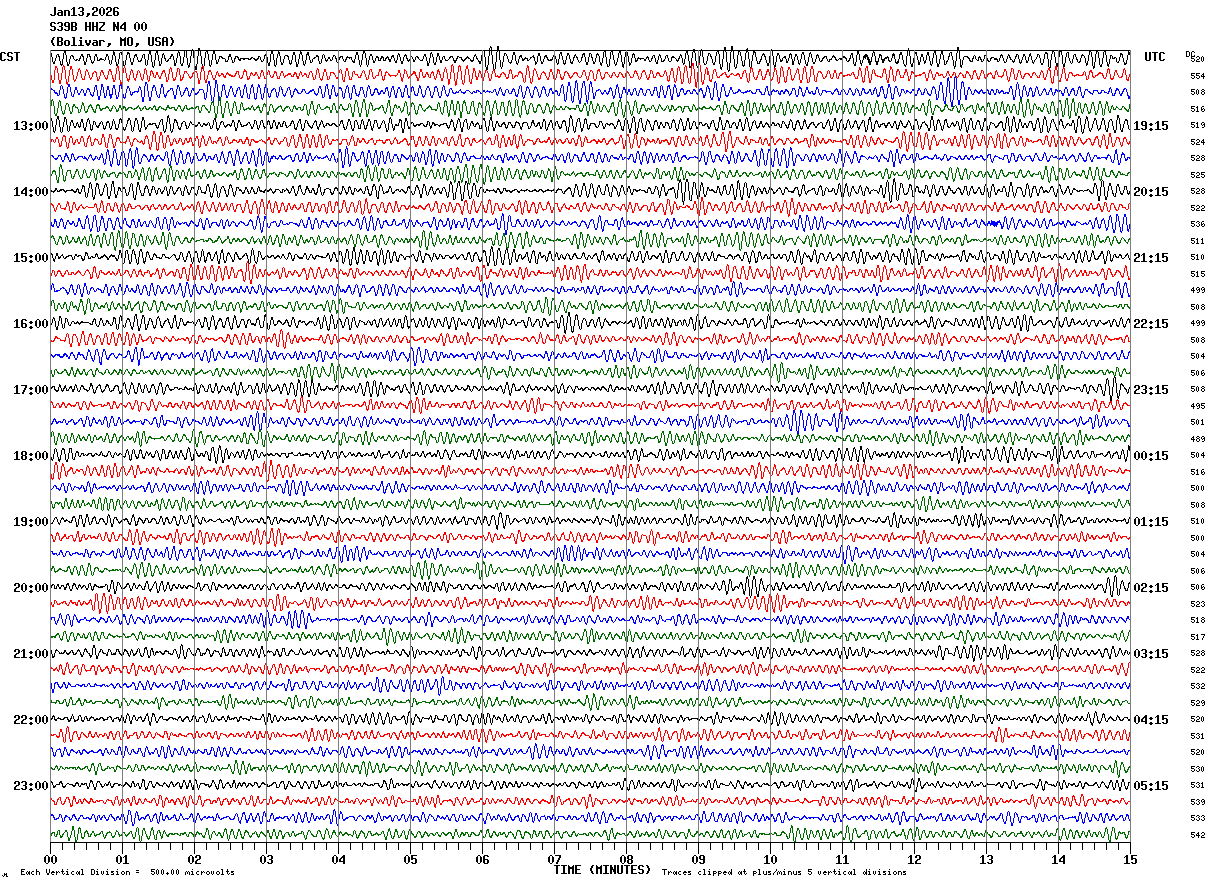Click the DC offset value 536
Screen dimensions: 1210x886
coord(1197,224)
